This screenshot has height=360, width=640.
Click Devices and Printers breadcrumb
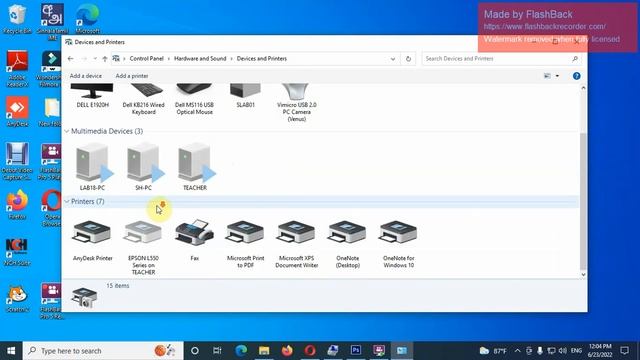(262, 59)
